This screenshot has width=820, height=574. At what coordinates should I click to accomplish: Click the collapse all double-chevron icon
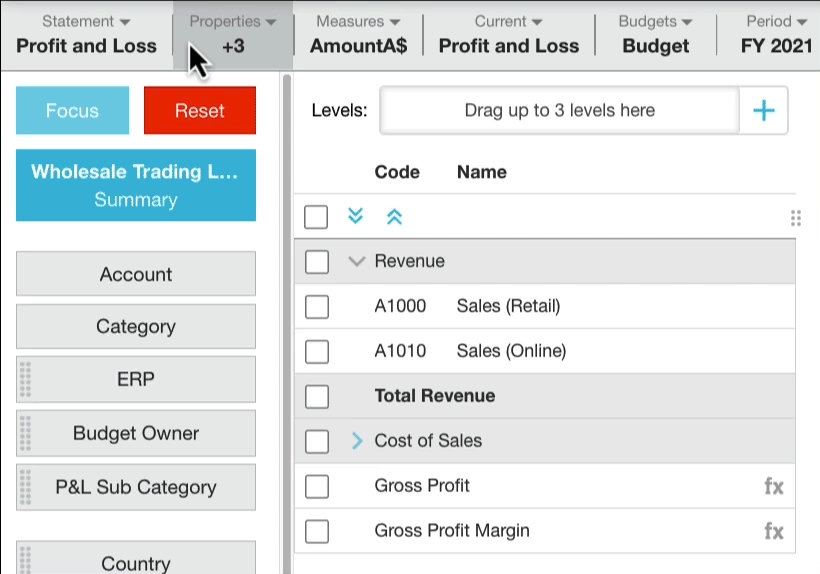tap(394, 217)
